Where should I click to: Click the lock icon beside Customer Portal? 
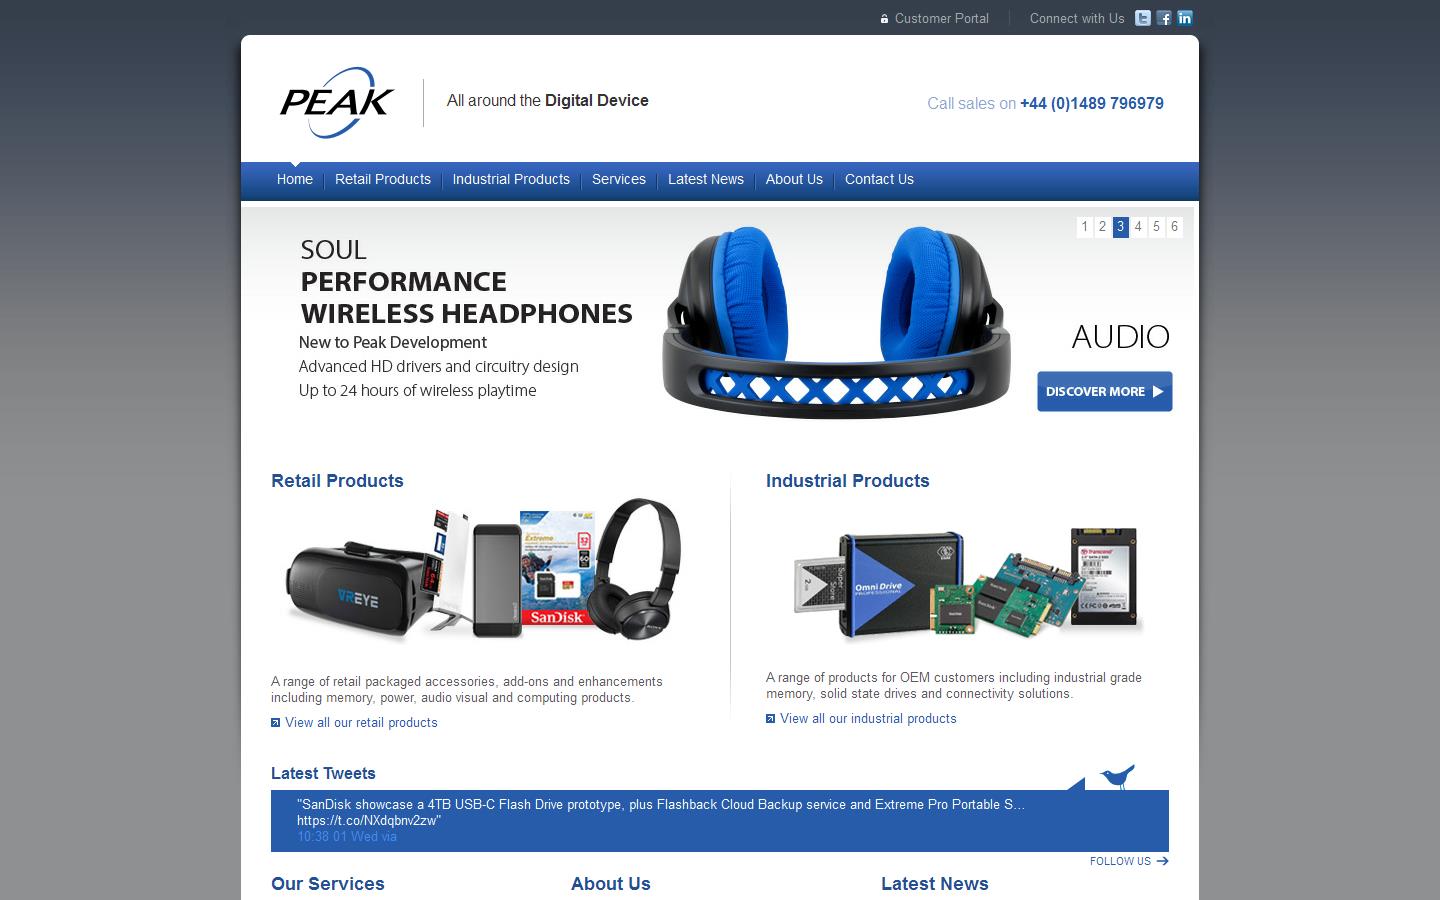pyautogui.click(x=884, y=19)
